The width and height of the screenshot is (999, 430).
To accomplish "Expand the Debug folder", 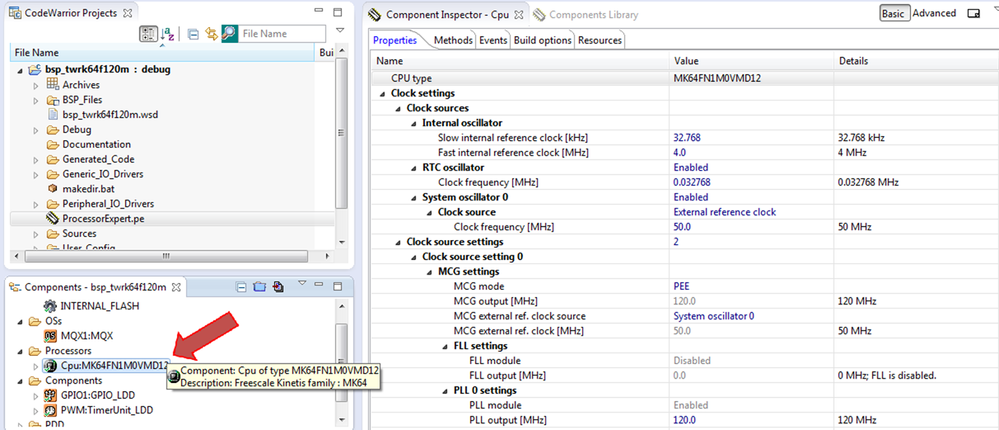I will (x=36, y=130).
